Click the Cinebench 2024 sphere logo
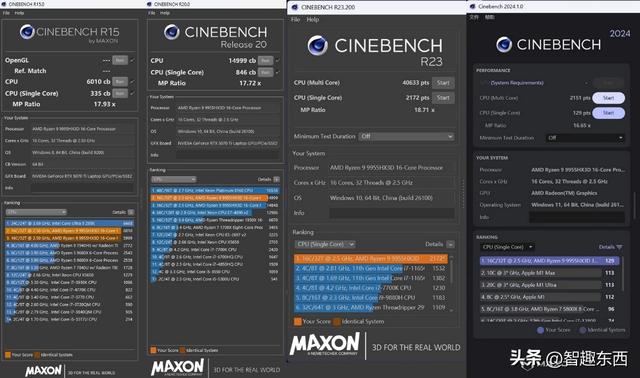The height and width of the screenshot is (378, 640). pos(504,44)
